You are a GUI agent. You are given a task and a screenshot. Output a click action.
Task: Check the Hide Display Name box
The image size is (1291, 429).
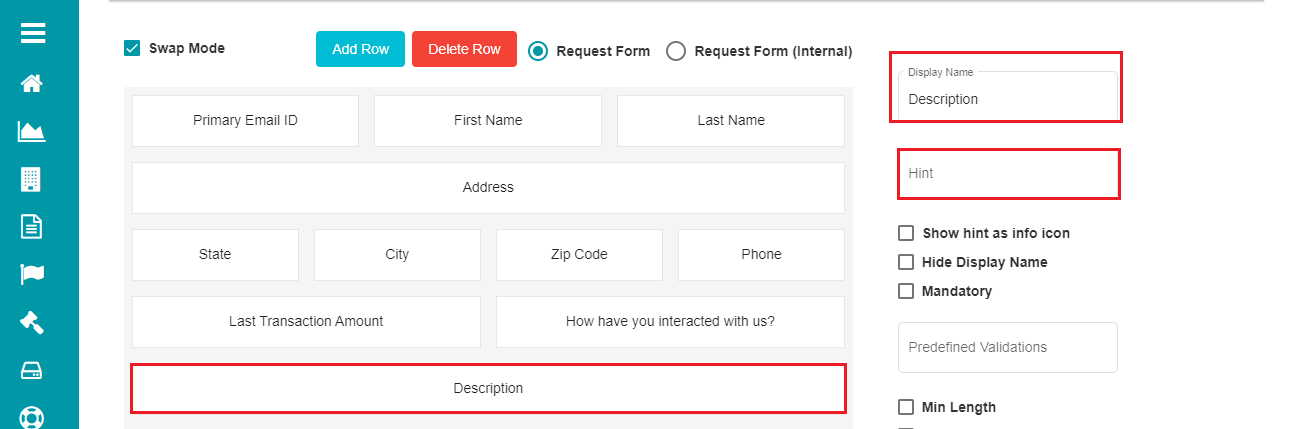[x=906, y=262]
